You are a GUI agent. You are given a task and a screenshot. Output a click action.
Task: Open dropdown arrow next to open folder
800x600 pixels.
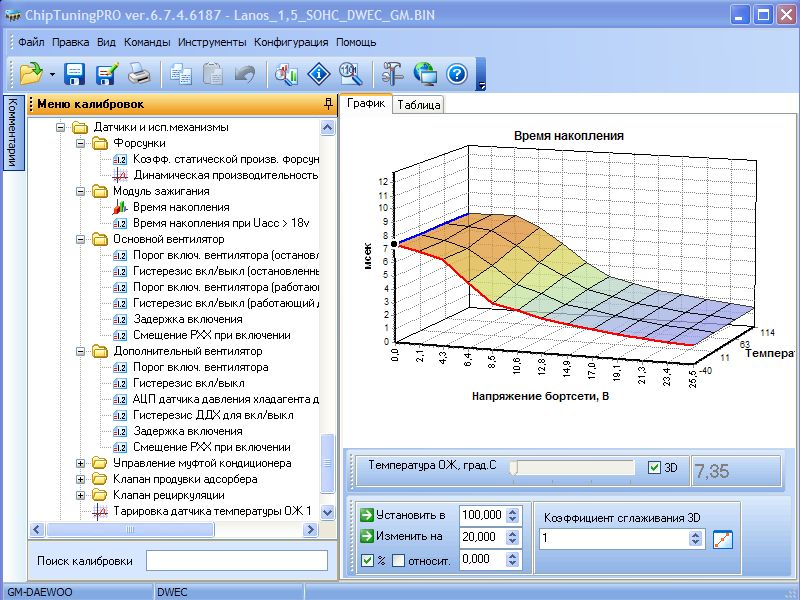pos(51,74)
